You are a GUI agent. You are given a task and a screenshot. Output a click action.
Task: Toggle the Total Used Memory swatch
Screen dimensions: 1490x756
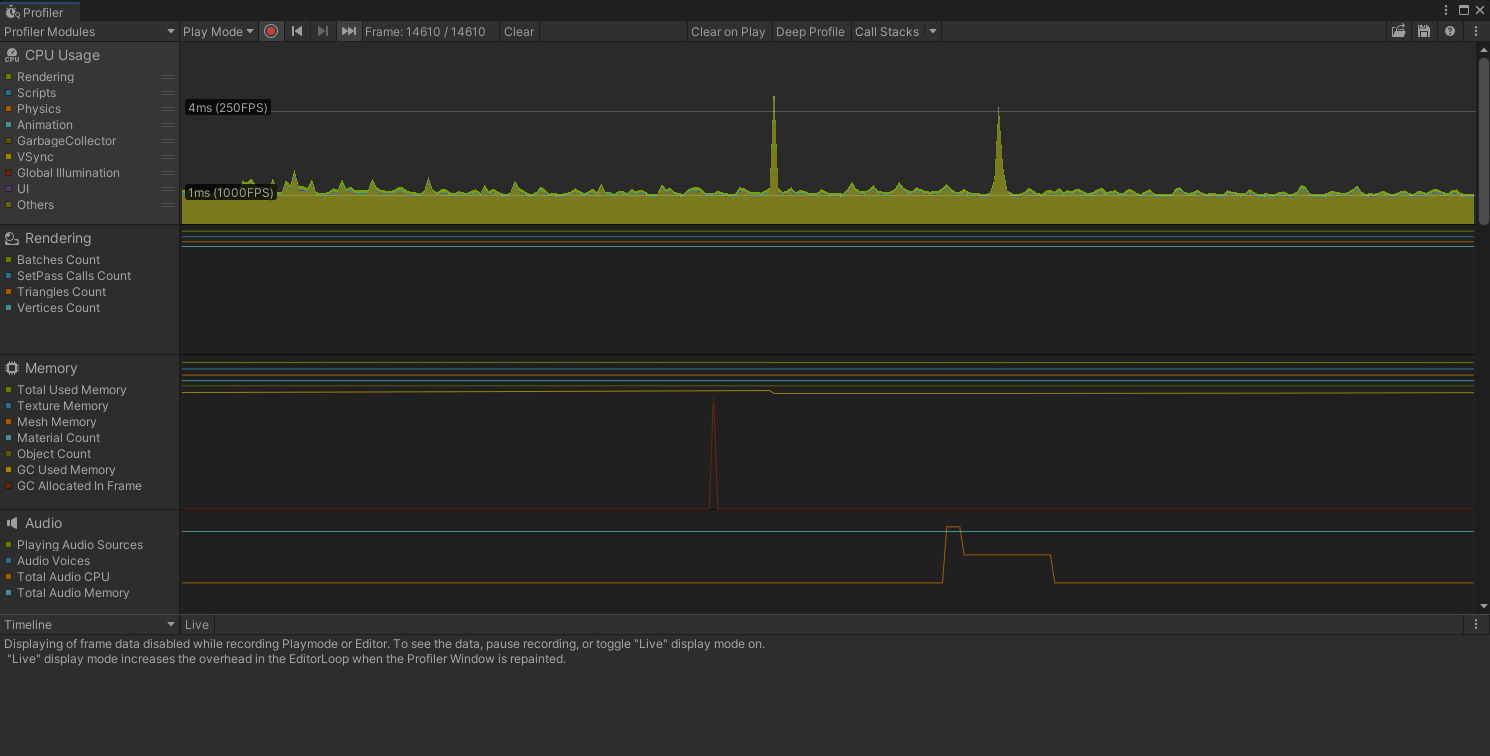point(9,390)
